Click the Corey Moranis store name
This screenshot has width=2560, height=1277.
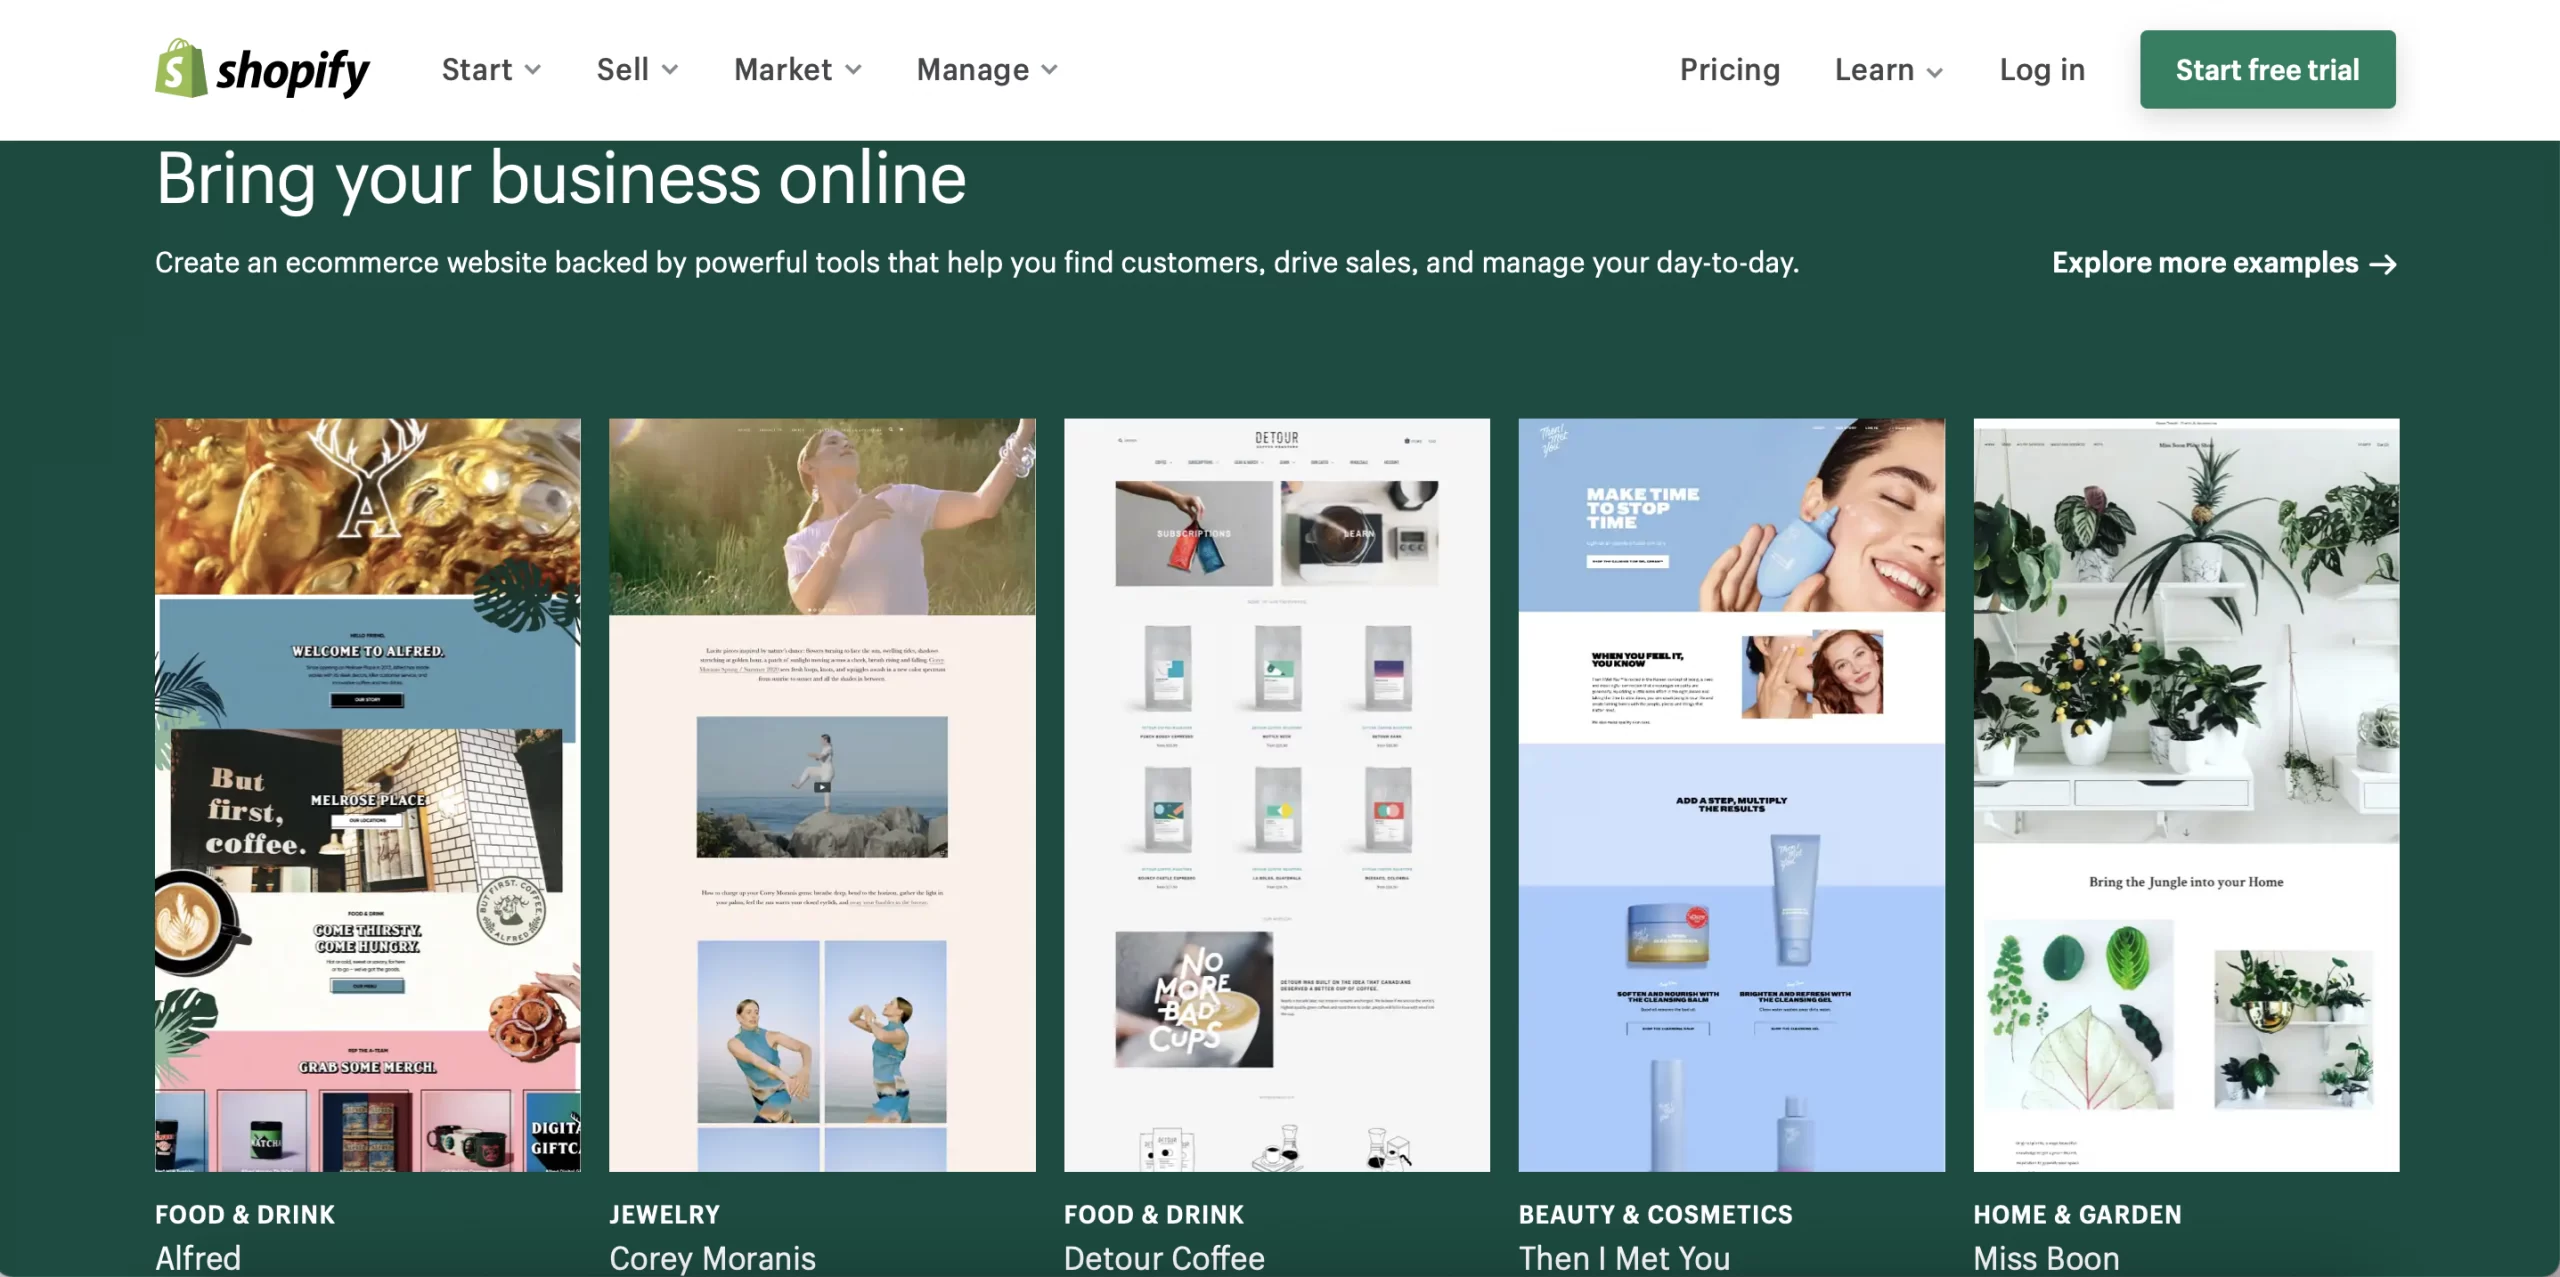tap(712, 1258)
